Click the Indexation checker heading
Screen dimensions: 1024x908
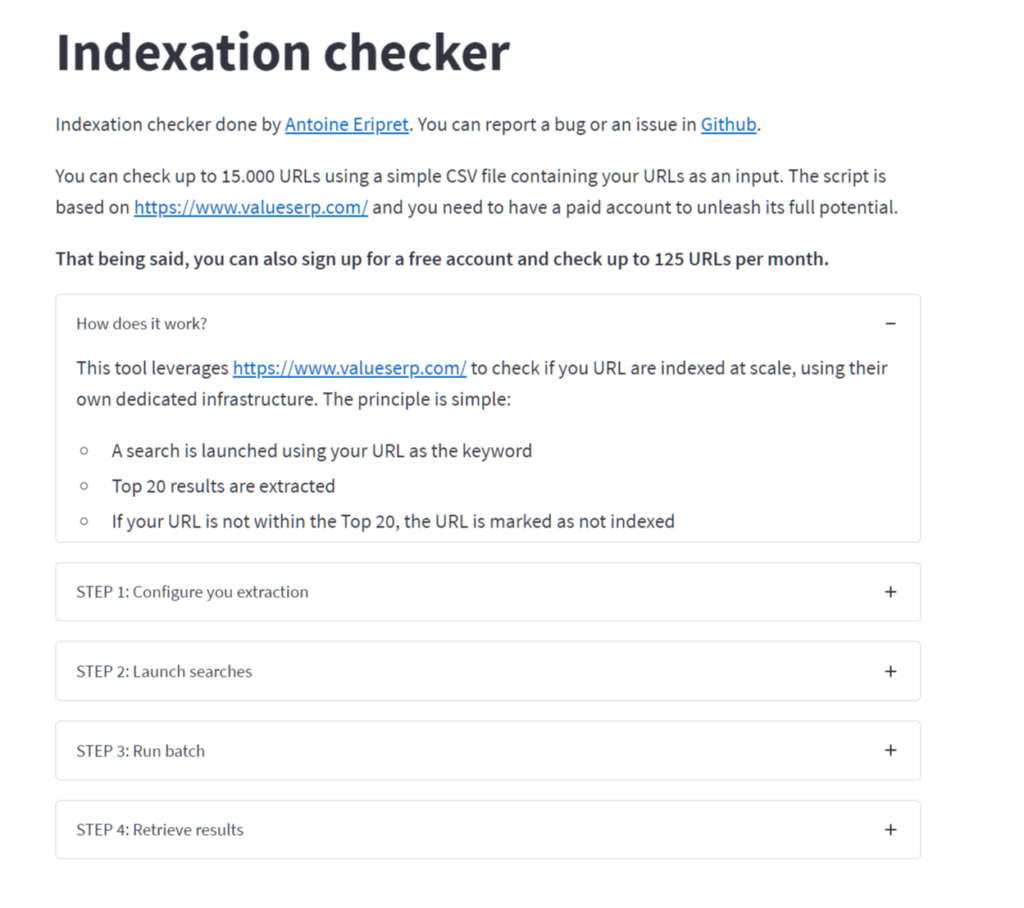283,52
